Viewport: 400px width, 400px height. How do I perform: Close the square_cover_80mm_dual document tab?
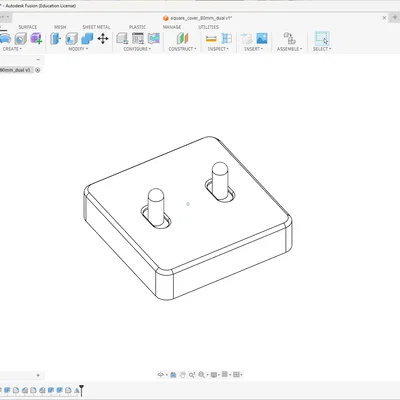tap(384, 18)
